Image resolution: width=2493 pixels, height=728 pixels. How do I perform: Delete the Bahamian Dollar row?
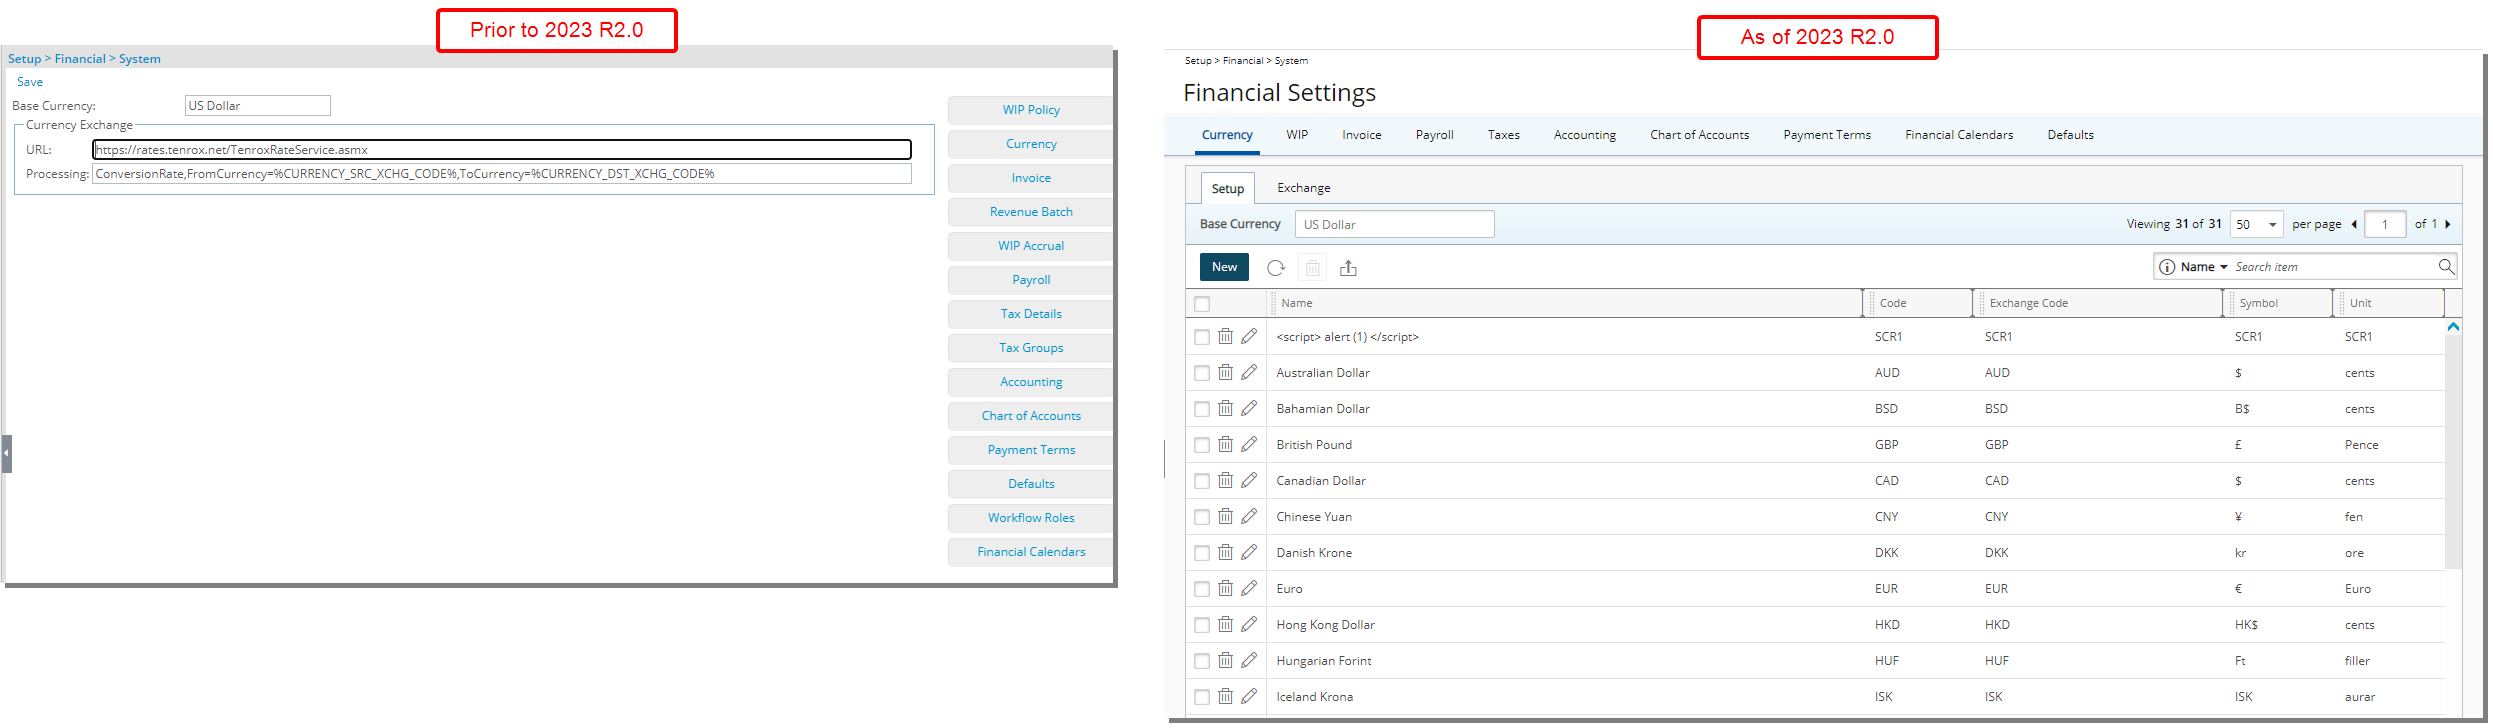[x=1225, y=408]
